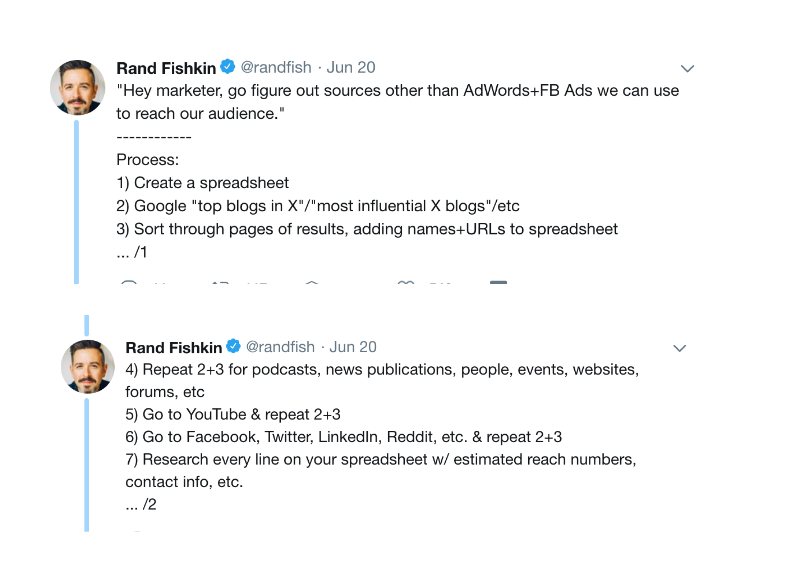Click the verified checkmark badge in the second tweet

(x=233, y=346)
